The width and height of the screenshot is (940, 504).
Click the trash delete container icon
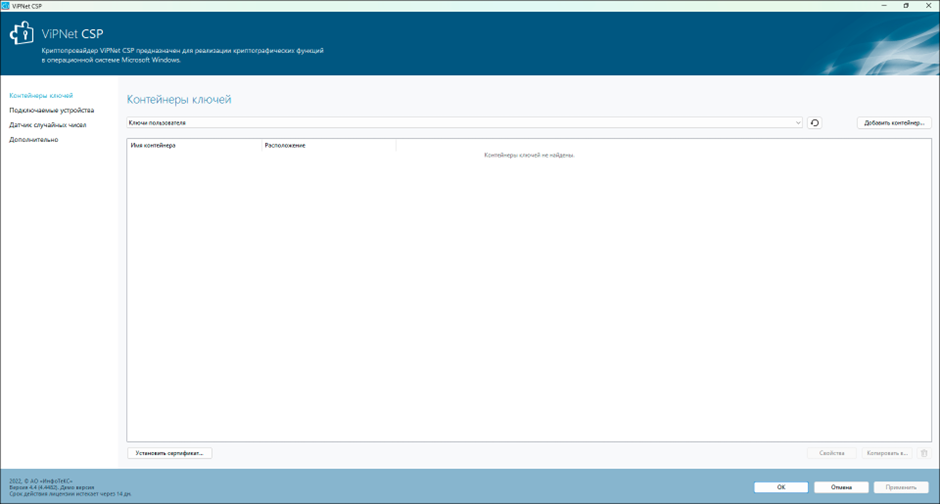coord(924,453)
